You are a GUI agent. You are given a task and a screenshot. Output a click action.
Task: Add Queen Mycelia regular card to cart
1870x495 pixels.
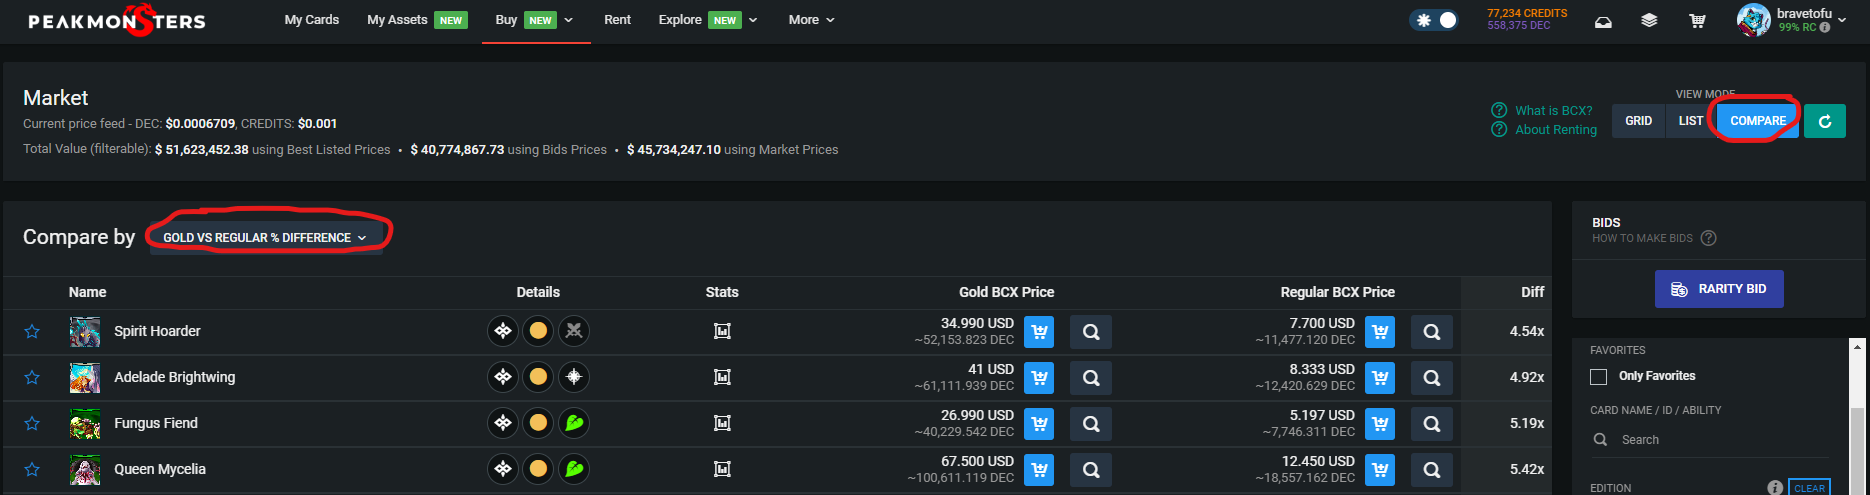[x=1380, y=470]
